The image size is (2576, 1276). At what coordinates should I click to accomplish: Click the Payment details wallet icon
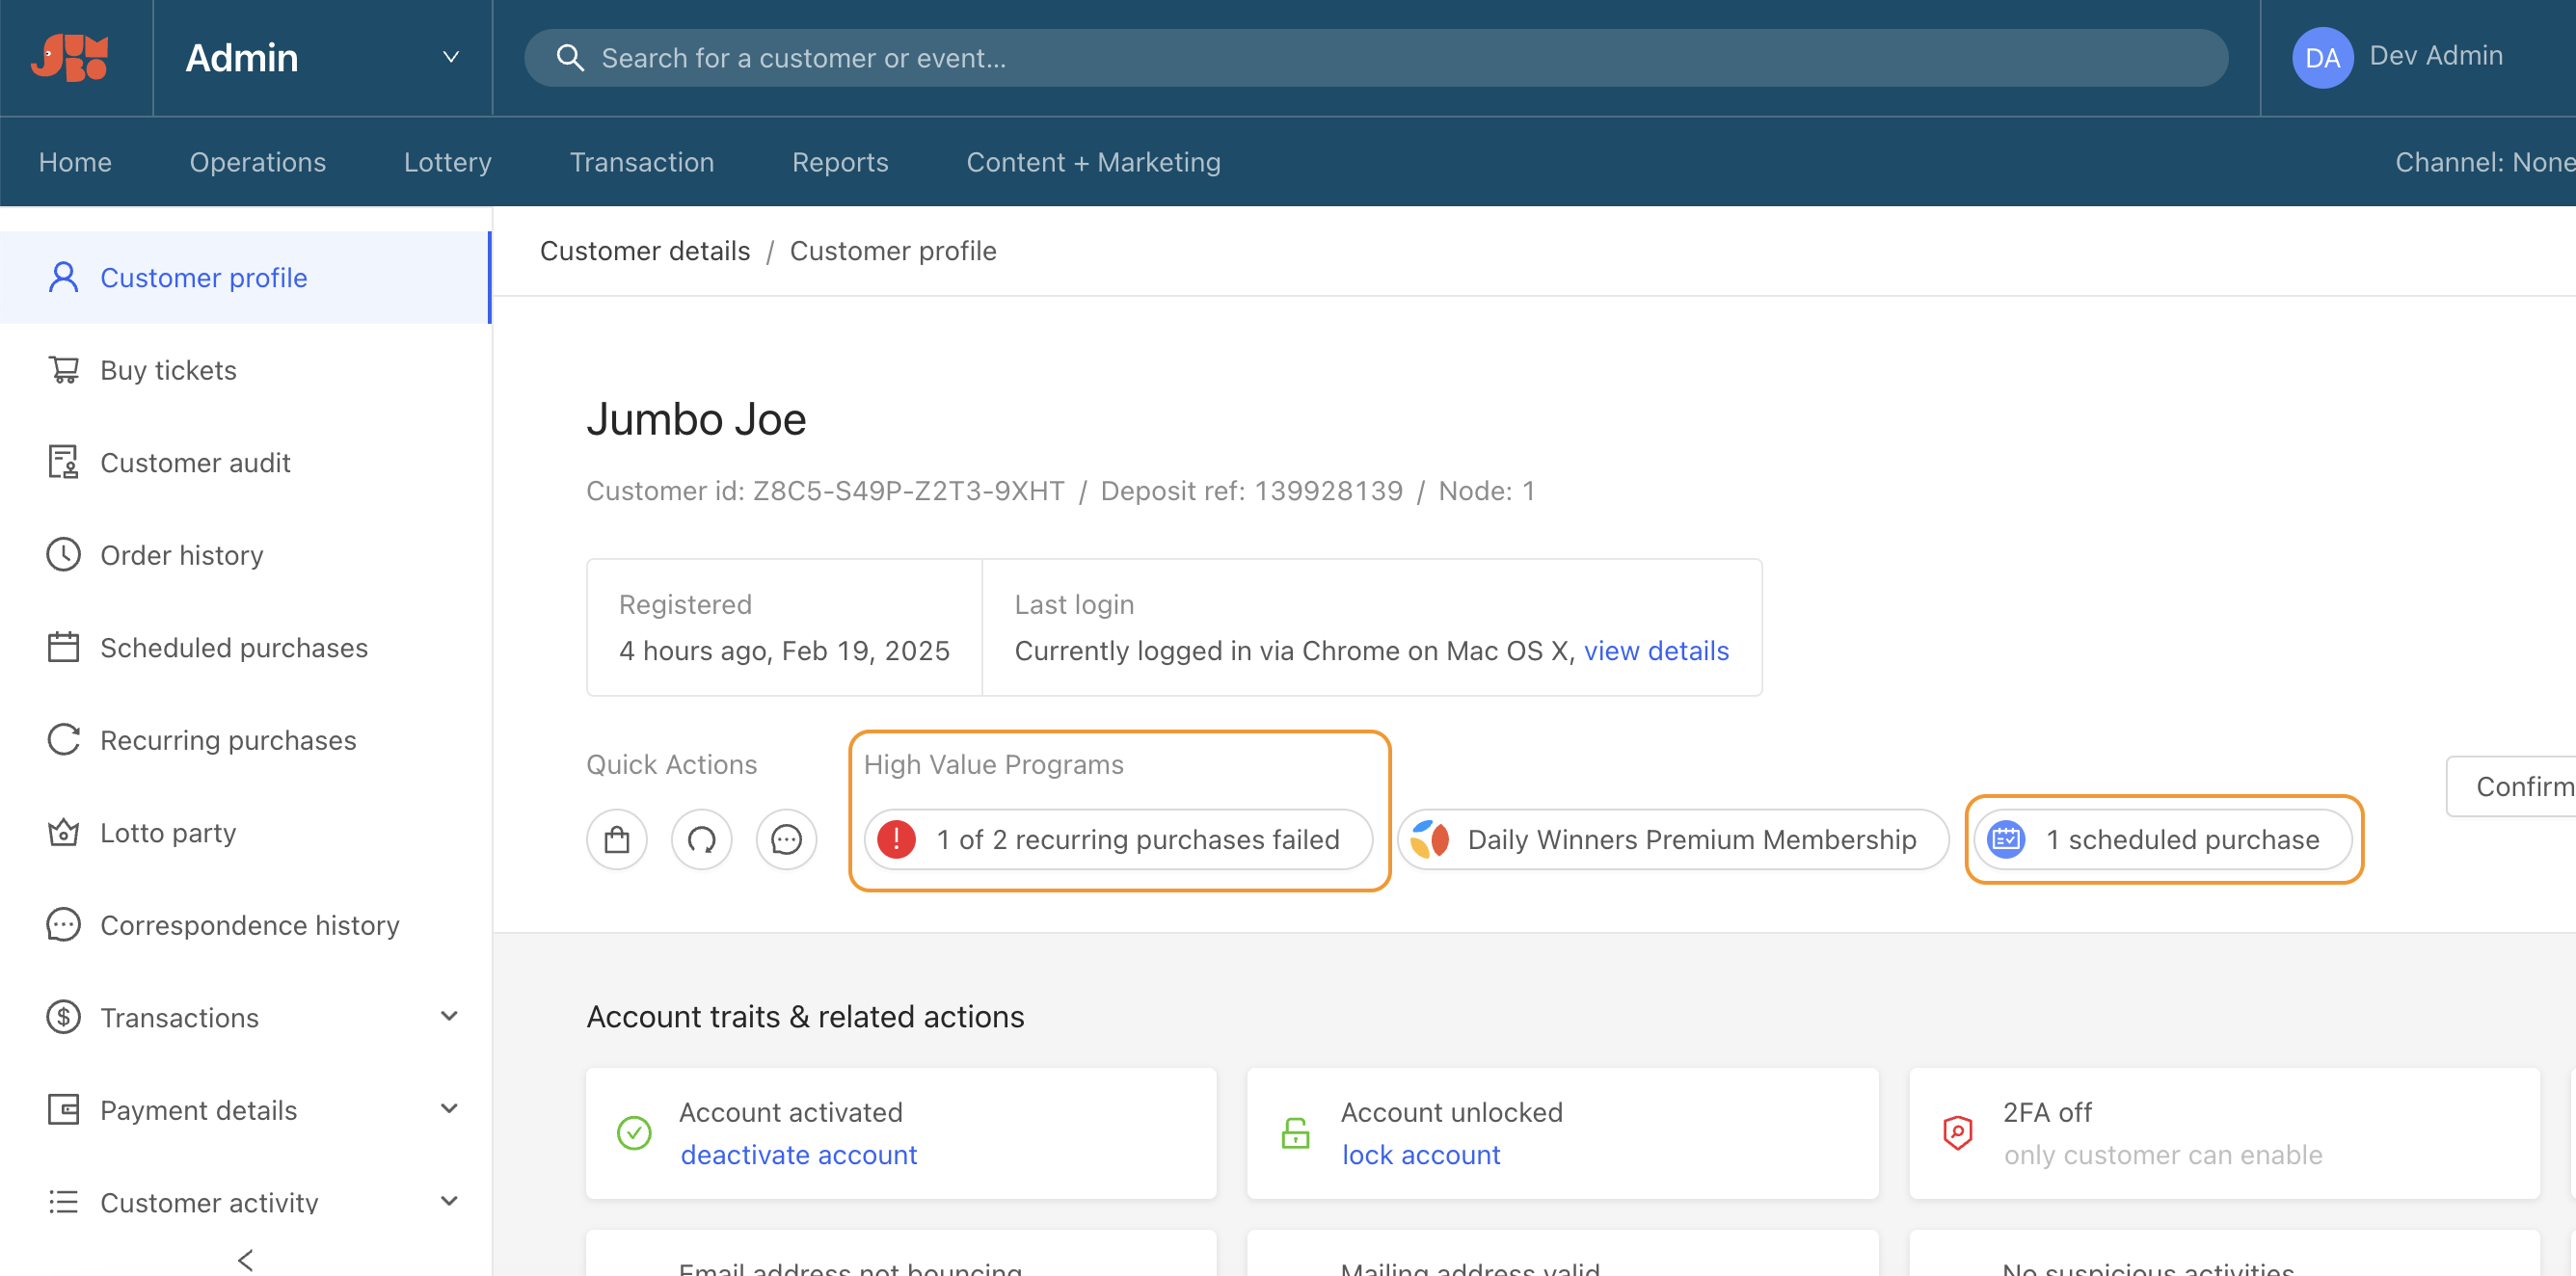(63, 1110)
